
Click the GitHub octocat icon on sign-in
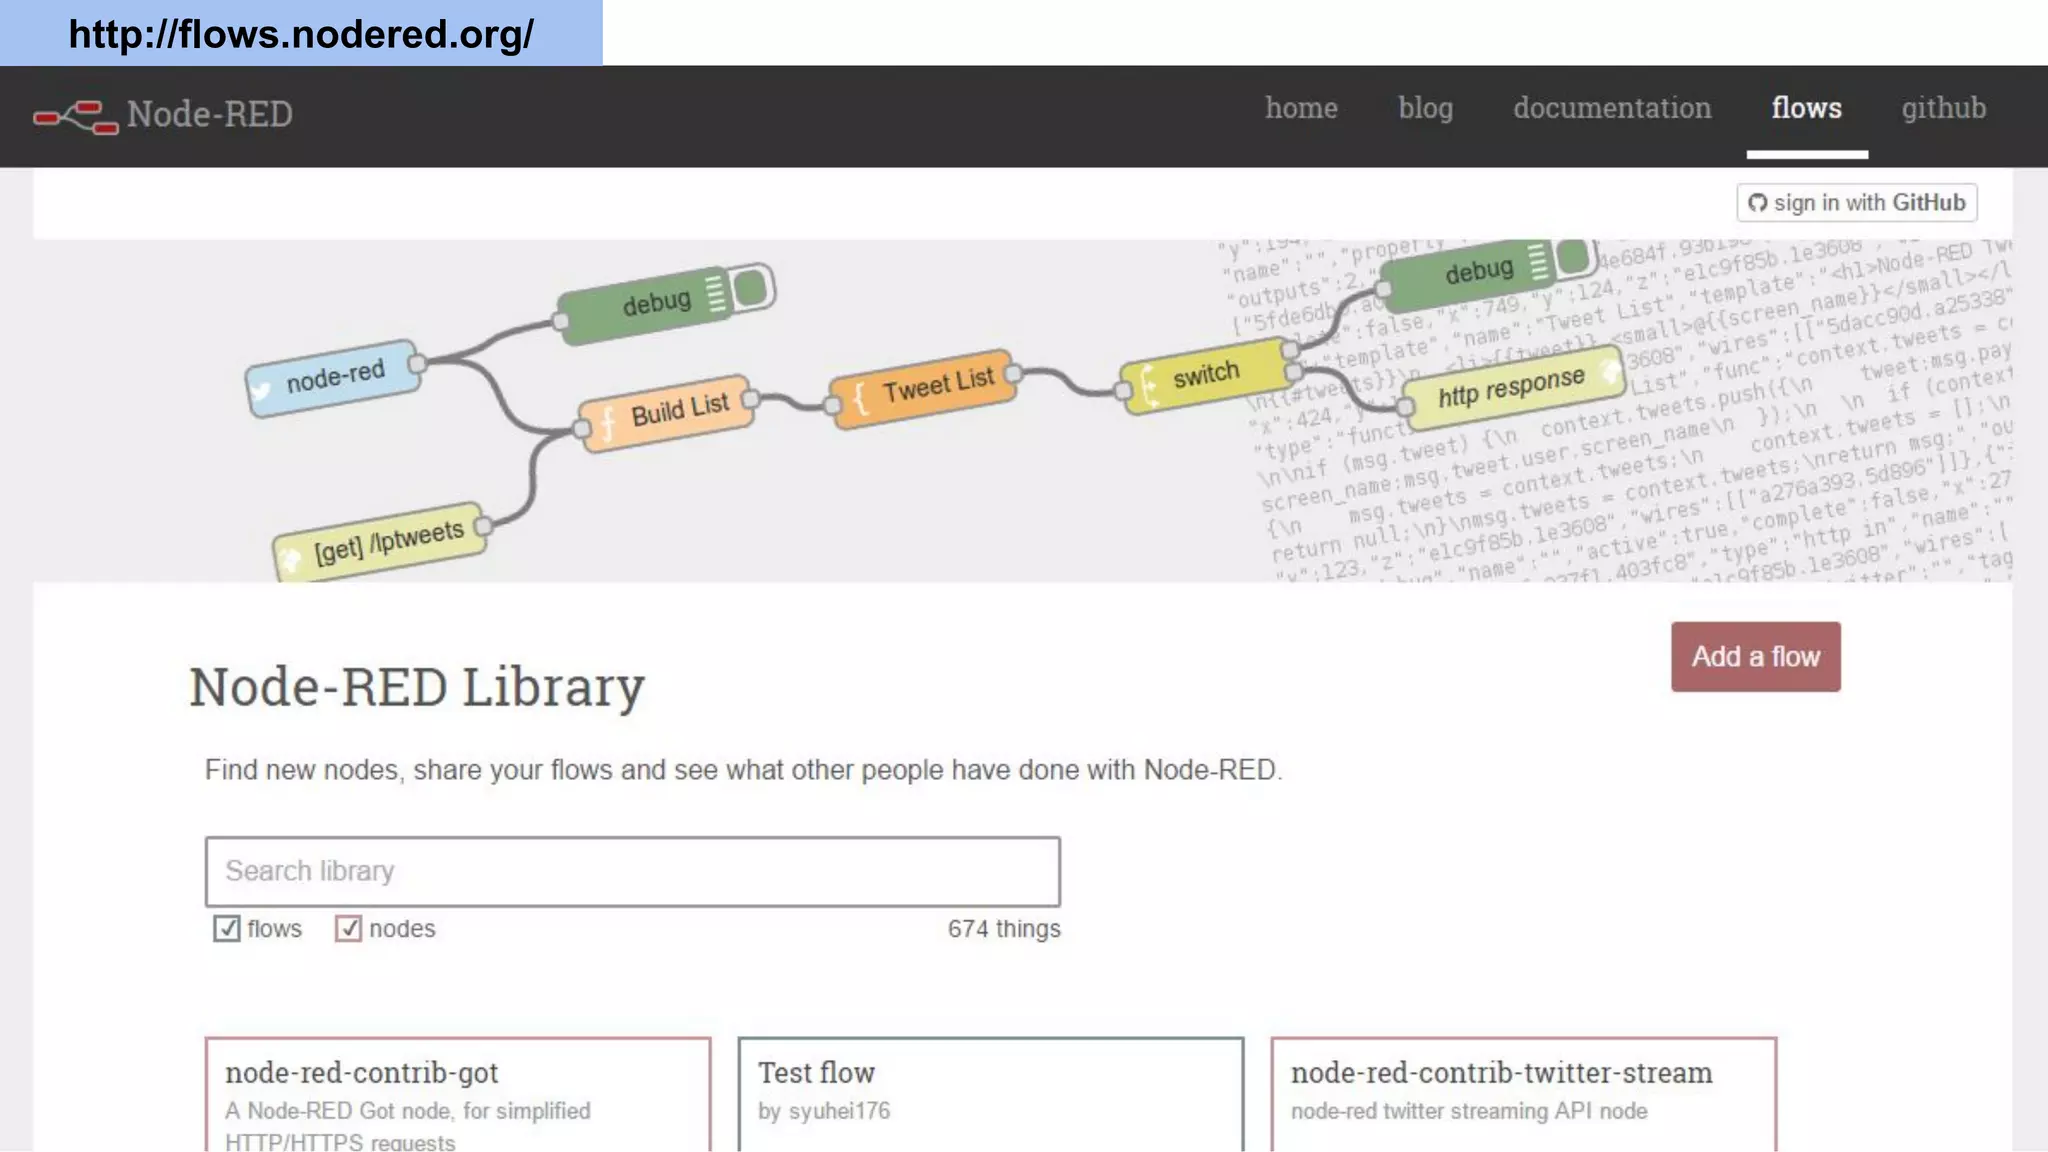click(1757, 203)
